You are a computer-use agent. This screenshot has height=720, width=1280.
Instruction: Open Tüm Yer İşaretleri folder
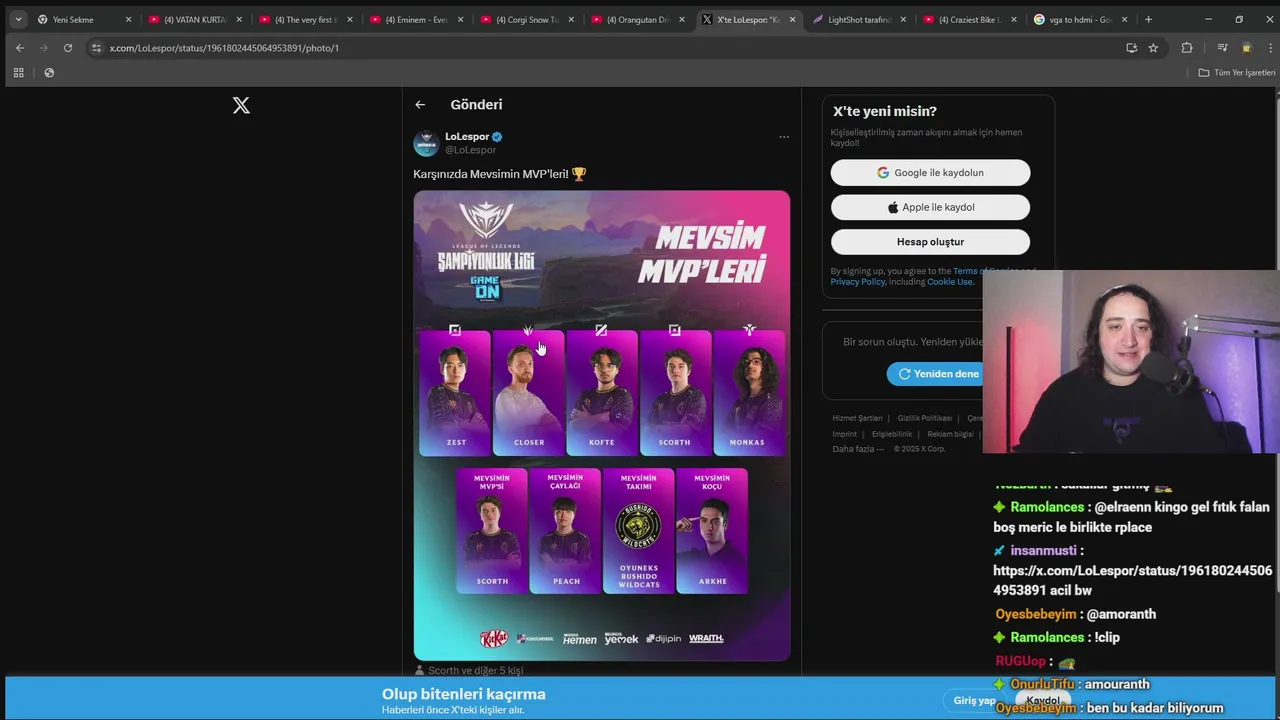pyautogui.click(x=1237, y=72)
